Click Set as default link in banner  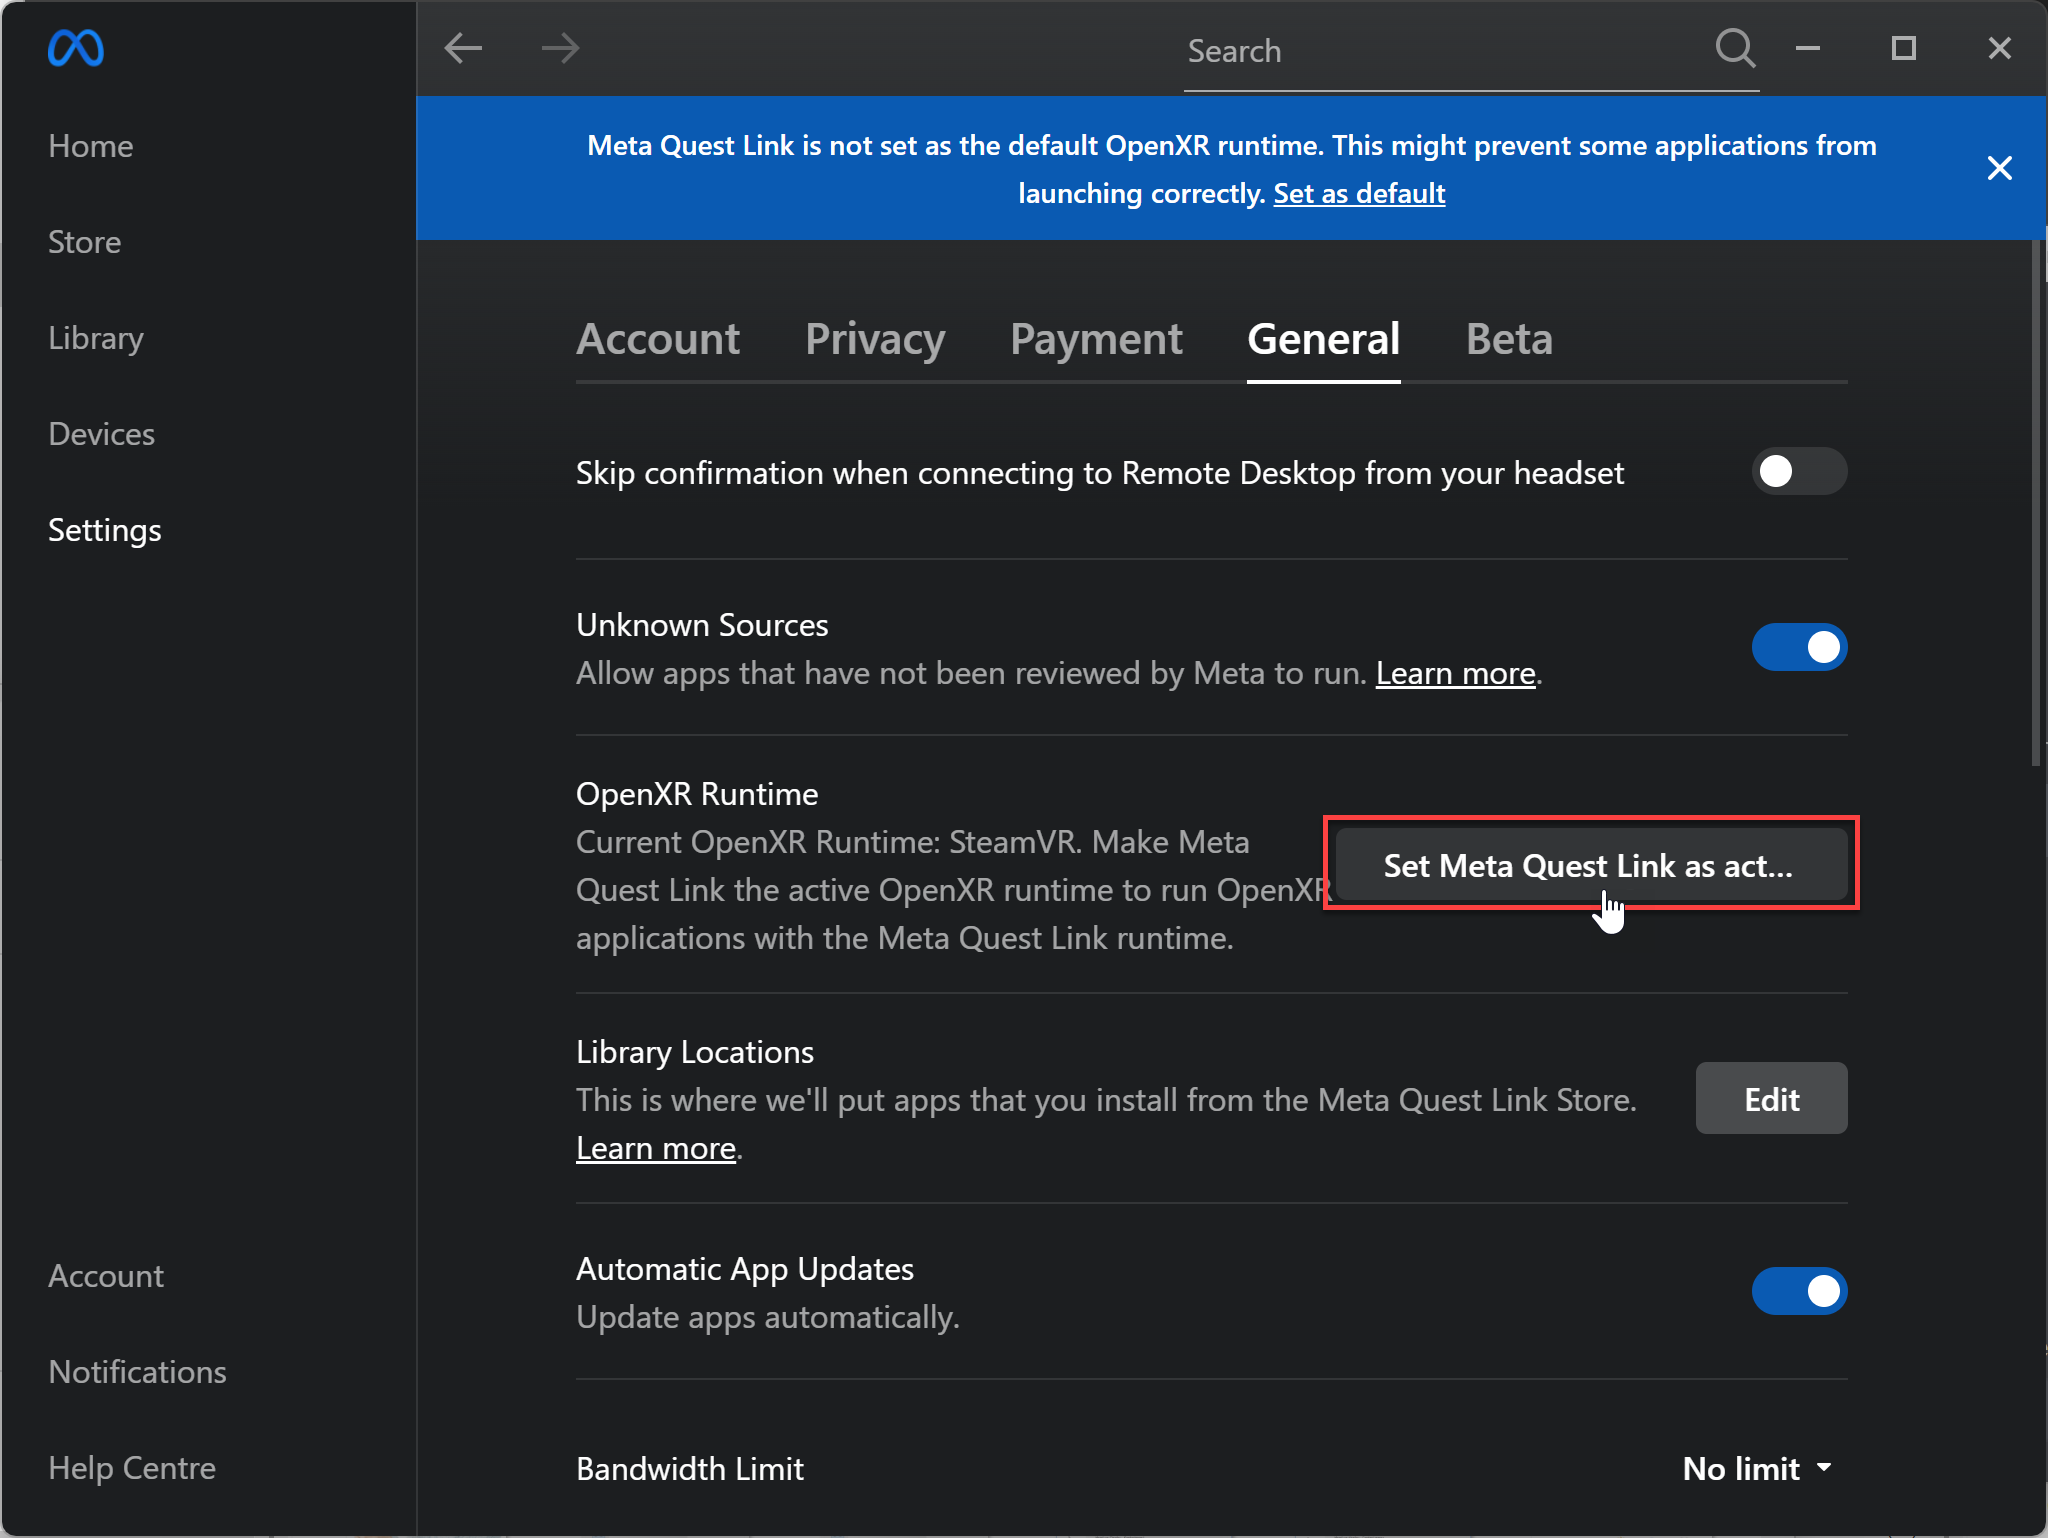point(1358,193)
